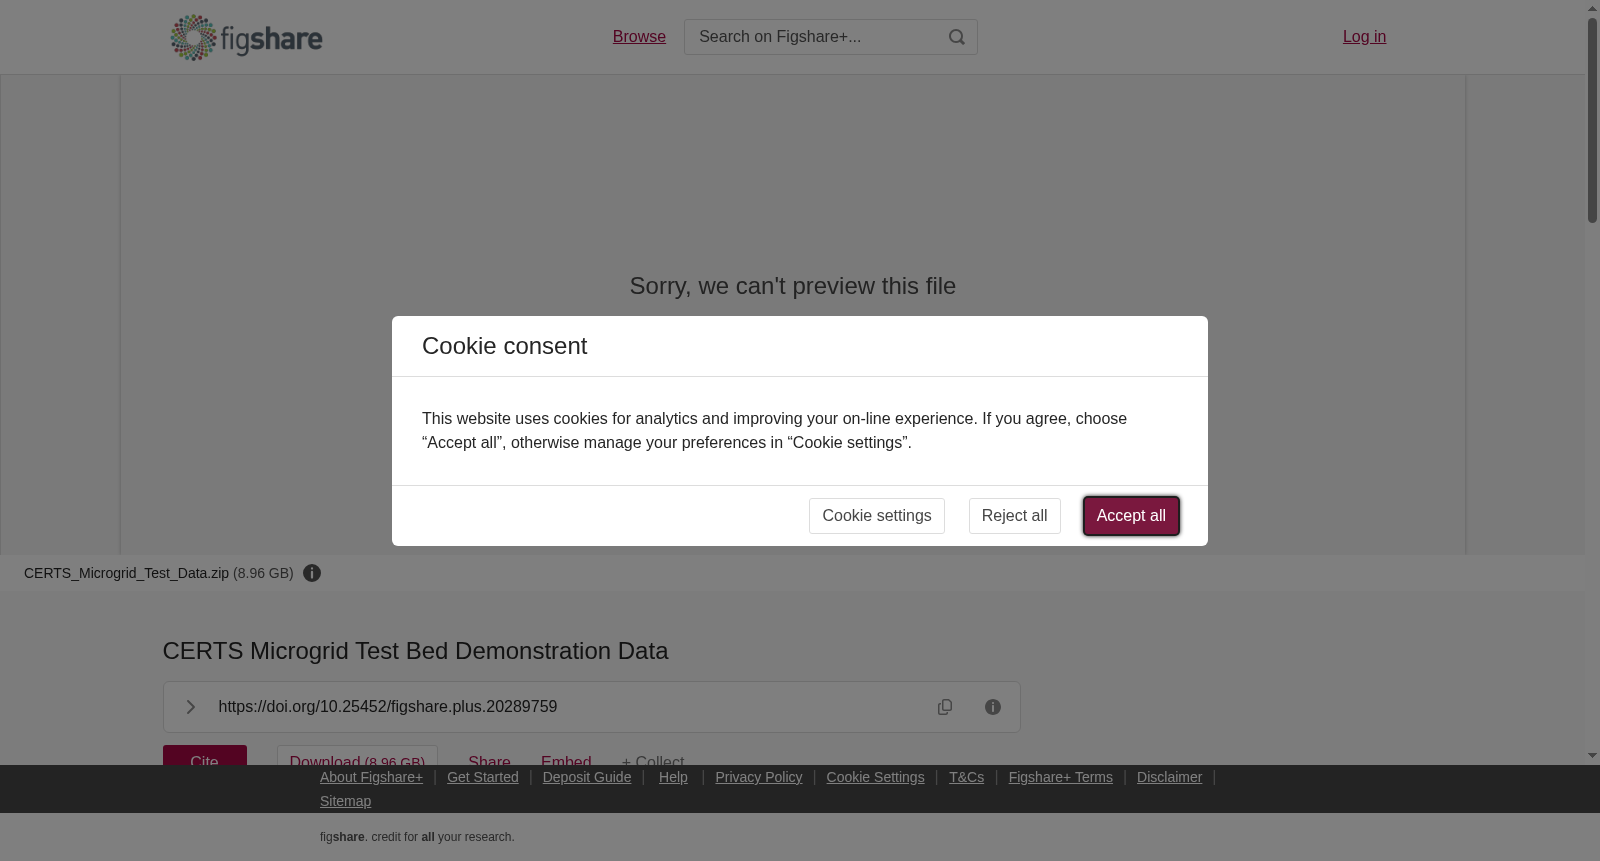Open the About Figshare+ footer link
Viewport: 1600px width, 861px height.
[371, 777]
